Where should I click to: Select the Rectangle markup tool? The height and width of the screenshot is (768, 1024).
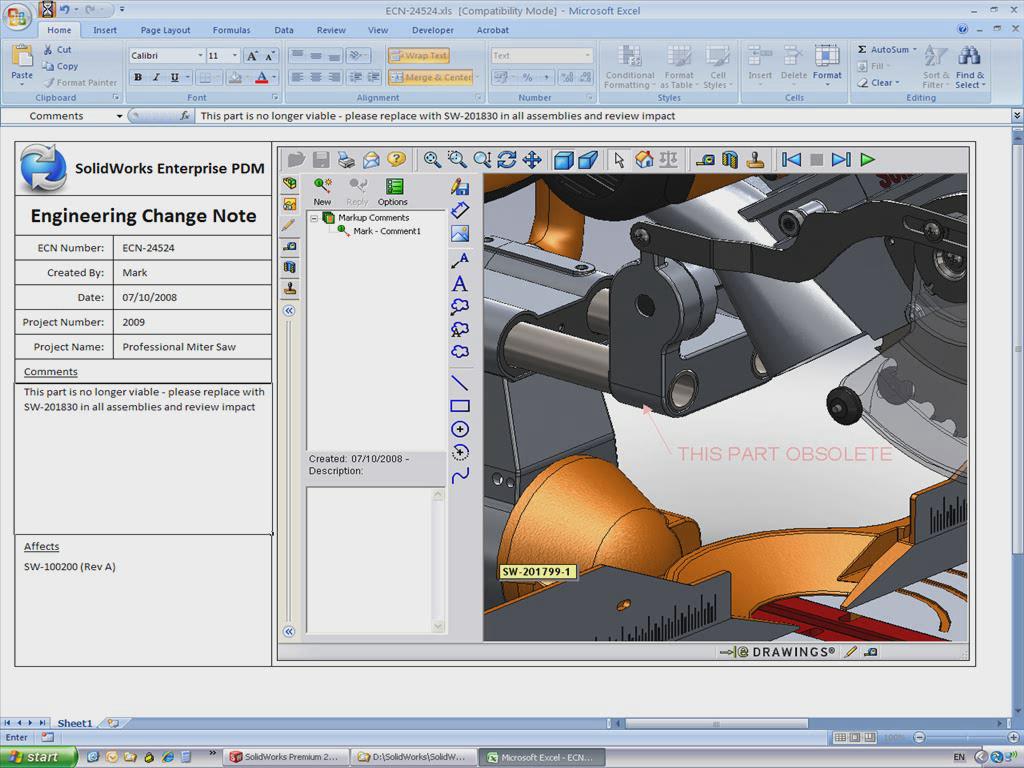[460, 406]
